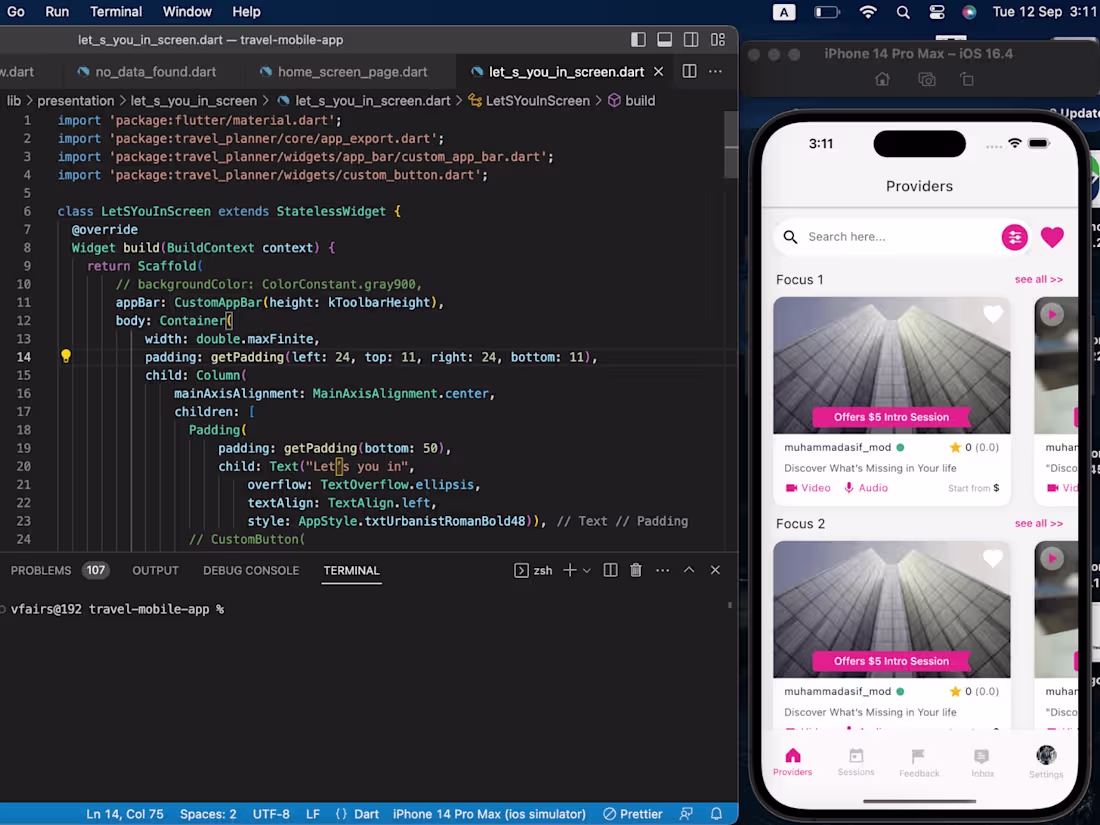Open a new terminal with the plus icon
Screen dimensions: 1100x825
point(571,570)
